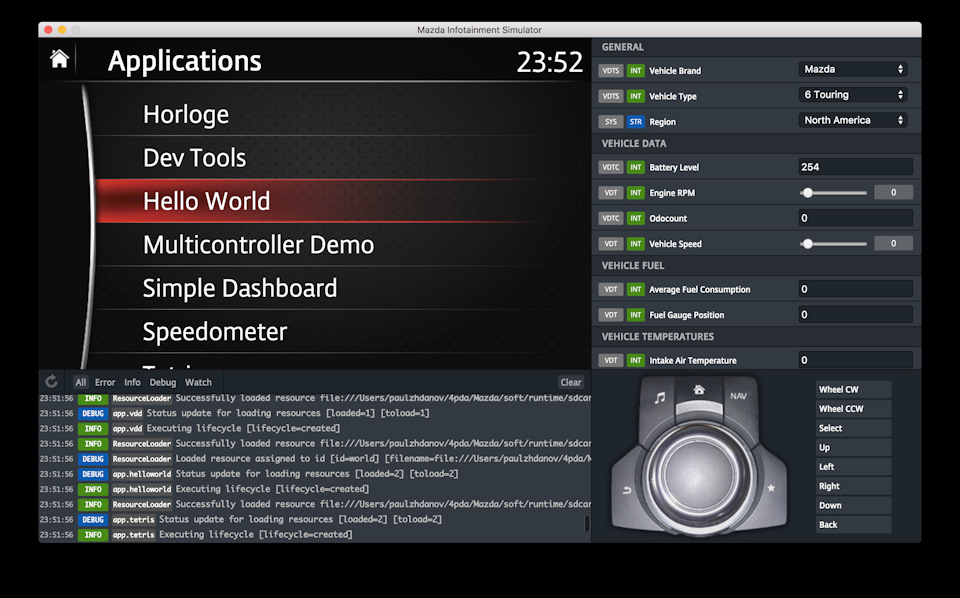Click the center rotary knob of multicontroller

(x=698, y=474)
